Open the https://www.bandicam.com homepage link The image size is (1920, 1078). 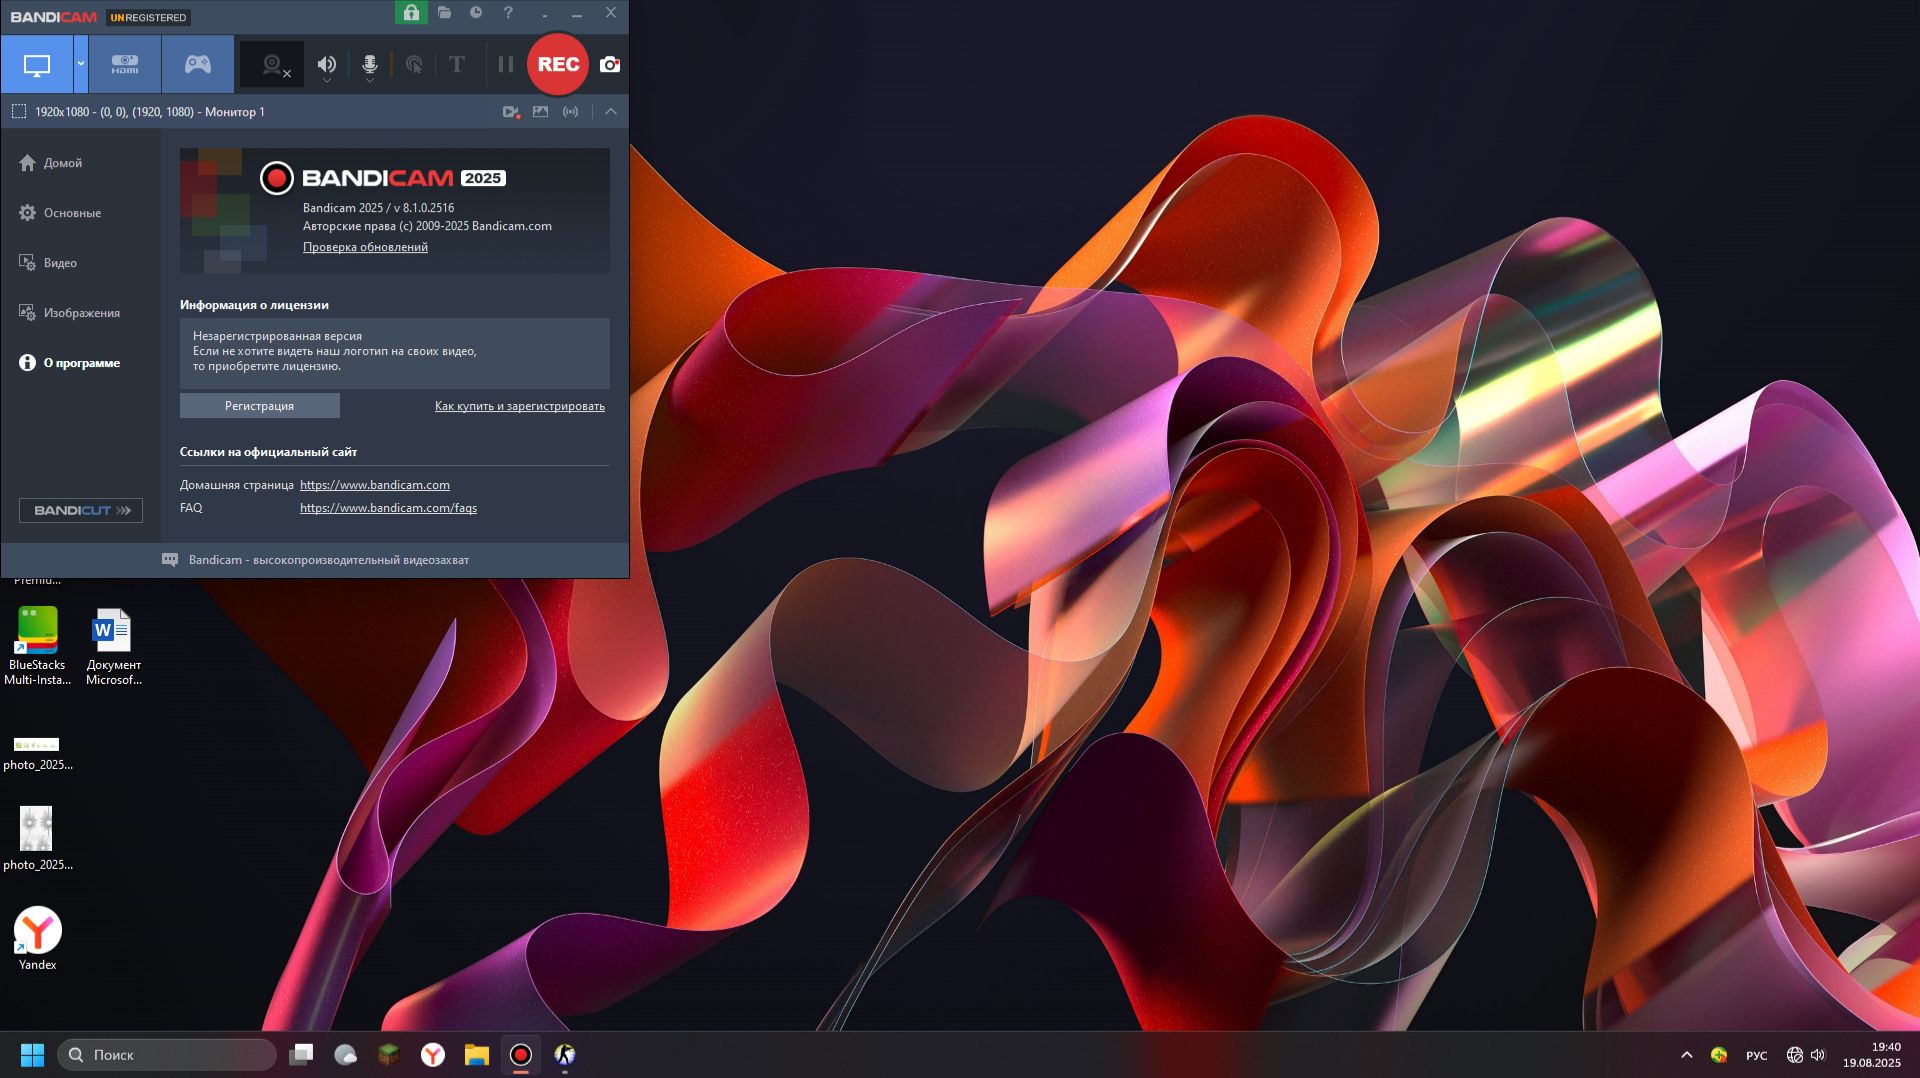pos(375,485)
